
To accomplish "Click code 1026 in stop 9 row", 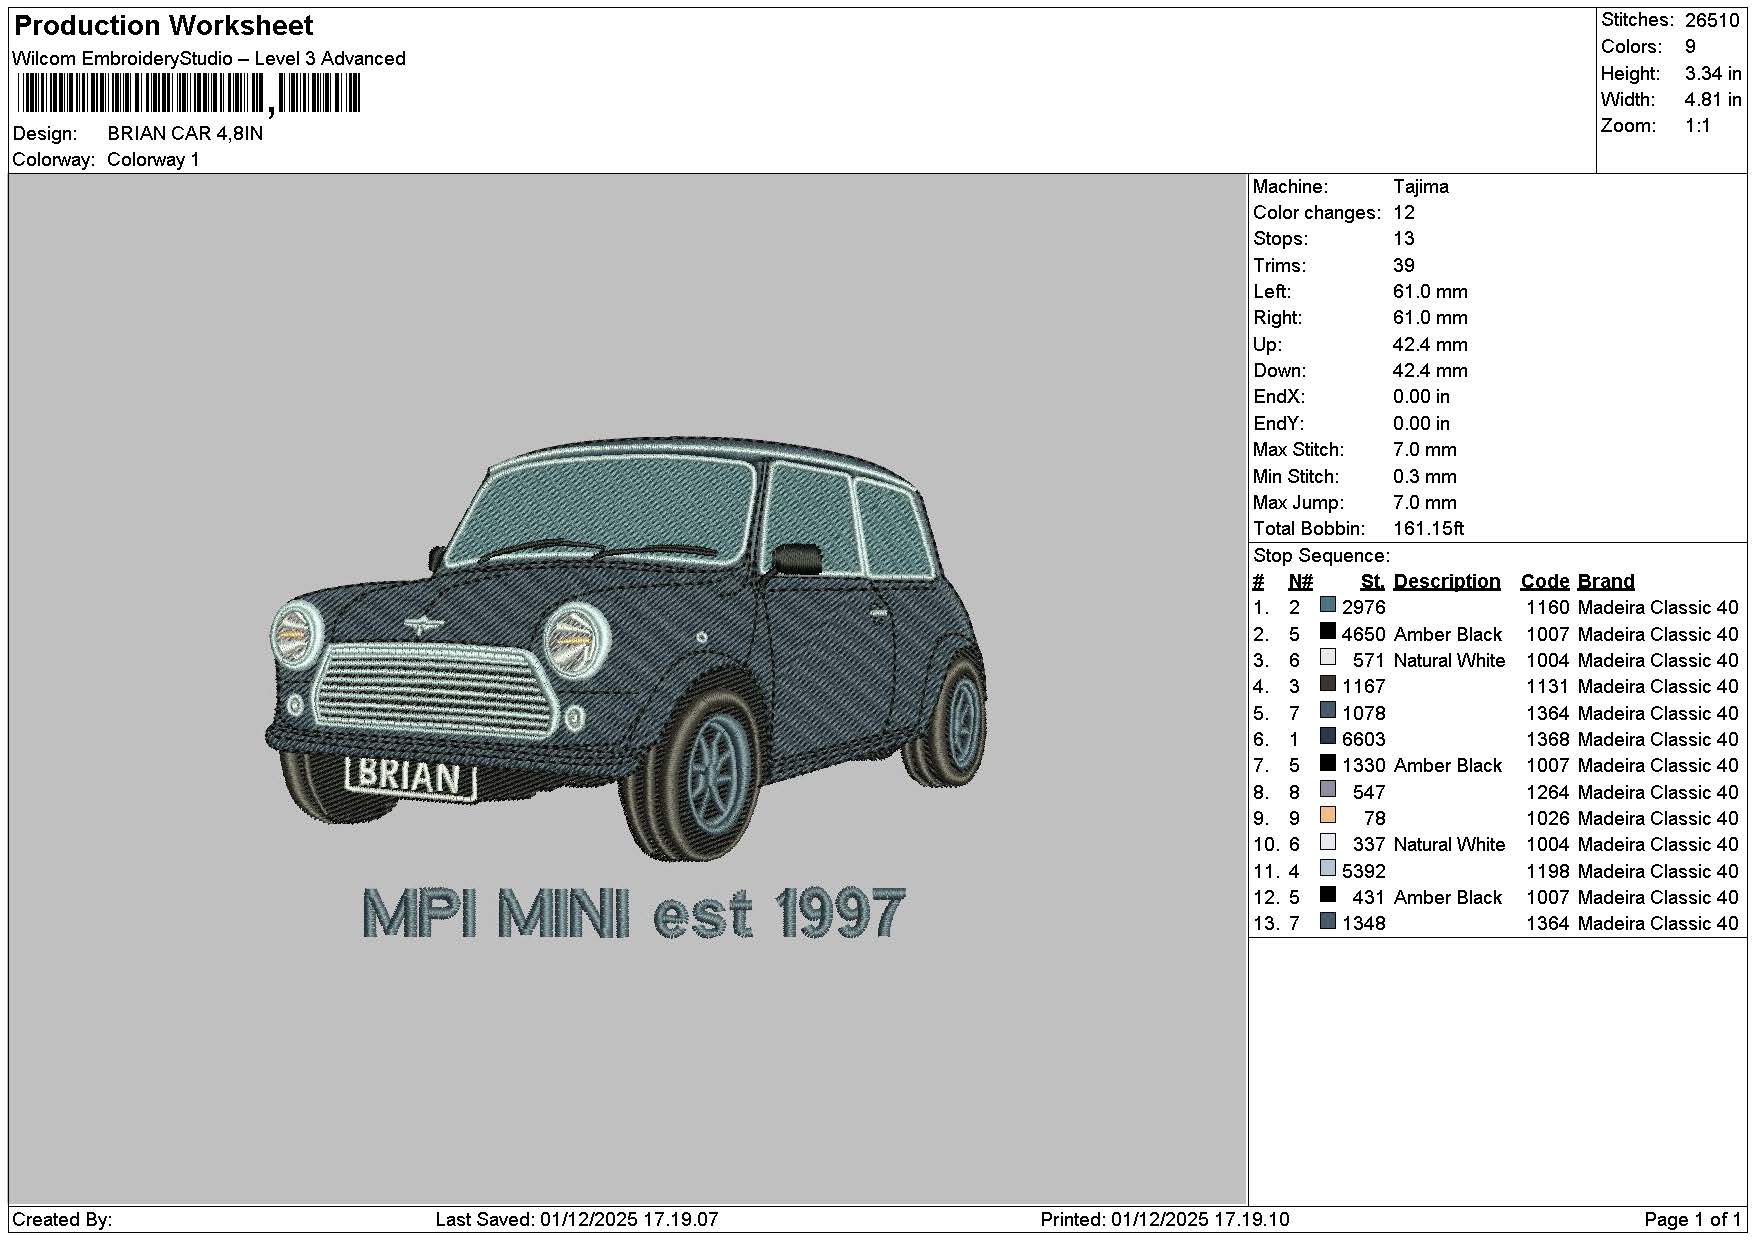I will click(1547, 818).
